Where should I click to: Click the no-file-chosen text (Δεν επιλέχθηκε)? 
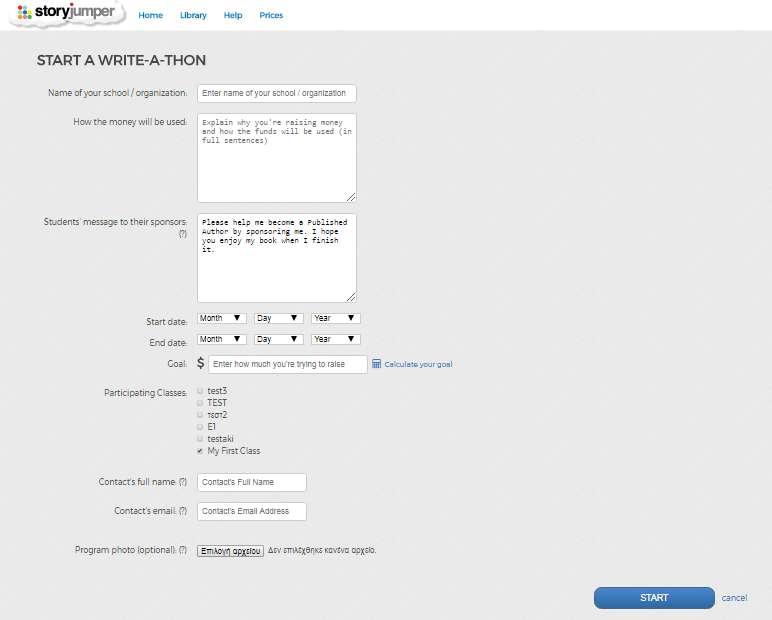tap(322, 550)
